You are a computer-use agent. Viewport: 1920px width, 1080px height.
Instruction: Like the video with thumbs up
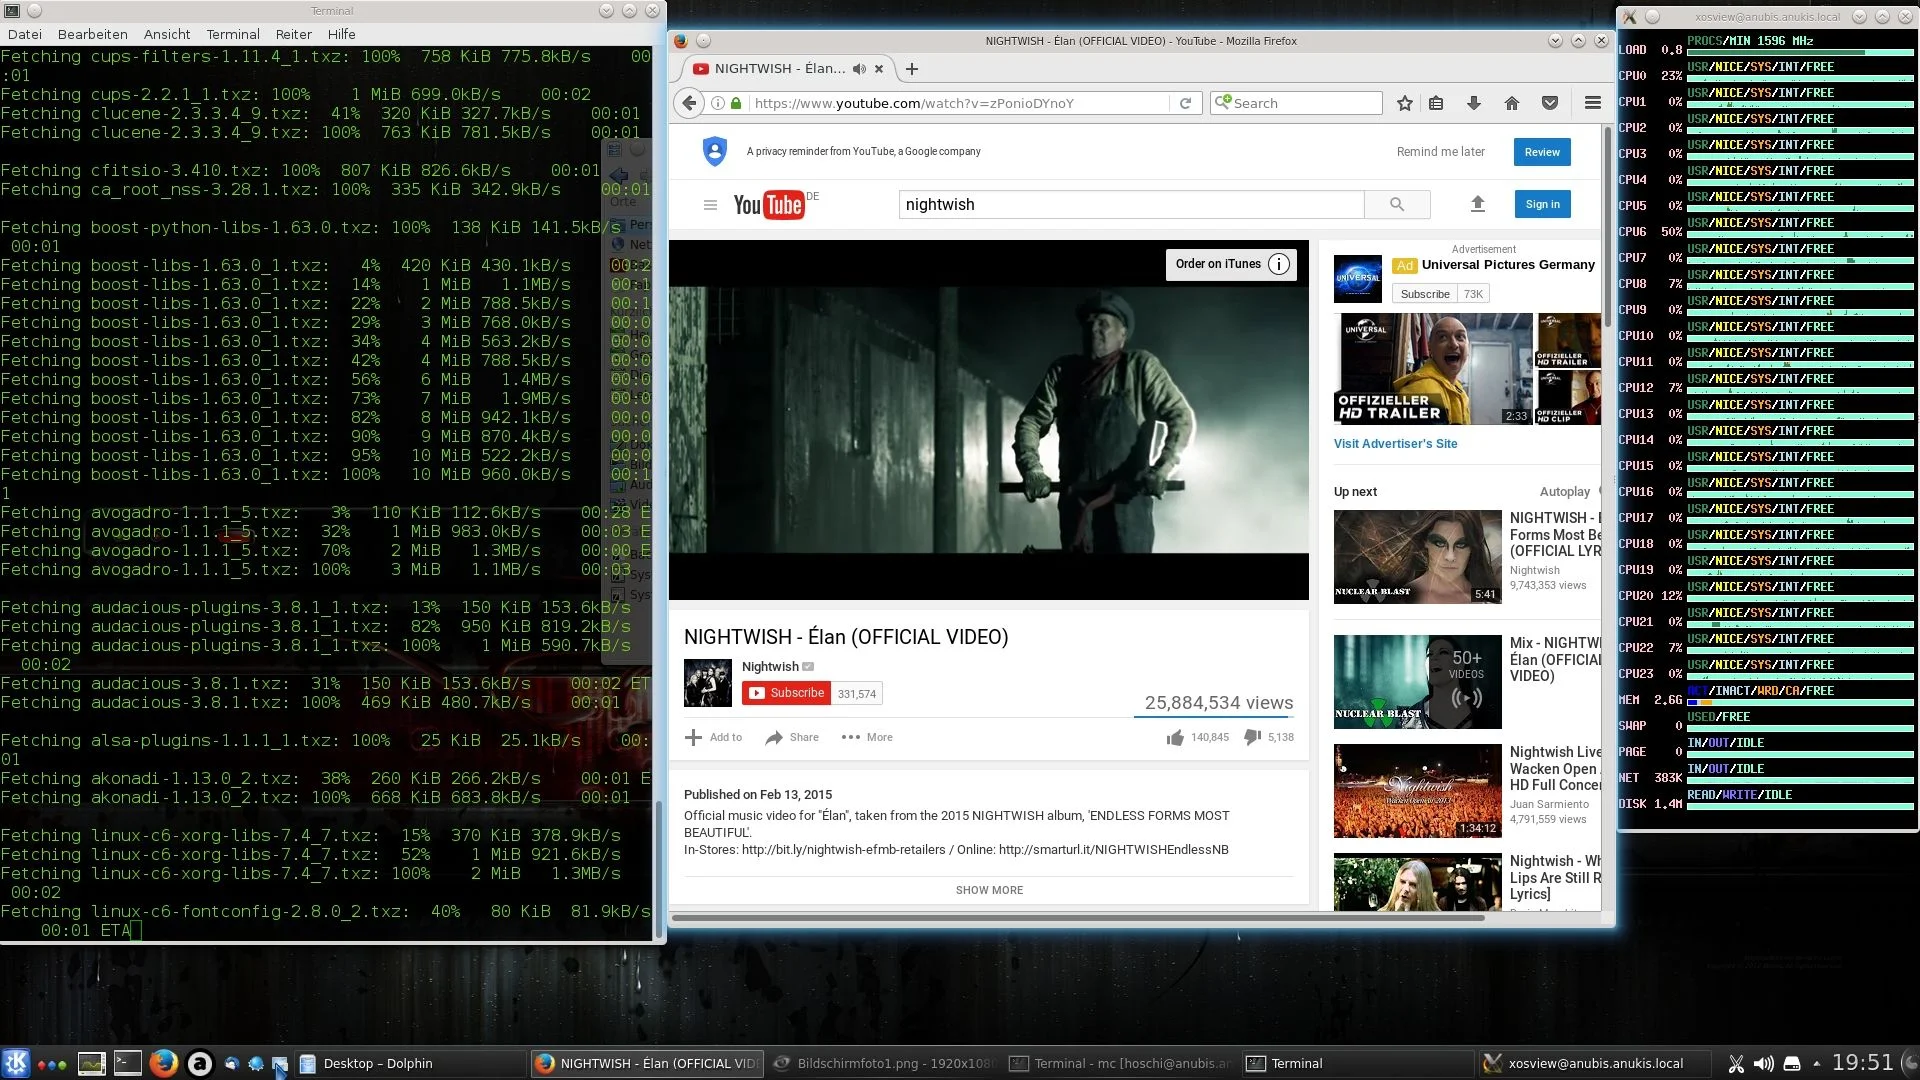[1175, 738]
